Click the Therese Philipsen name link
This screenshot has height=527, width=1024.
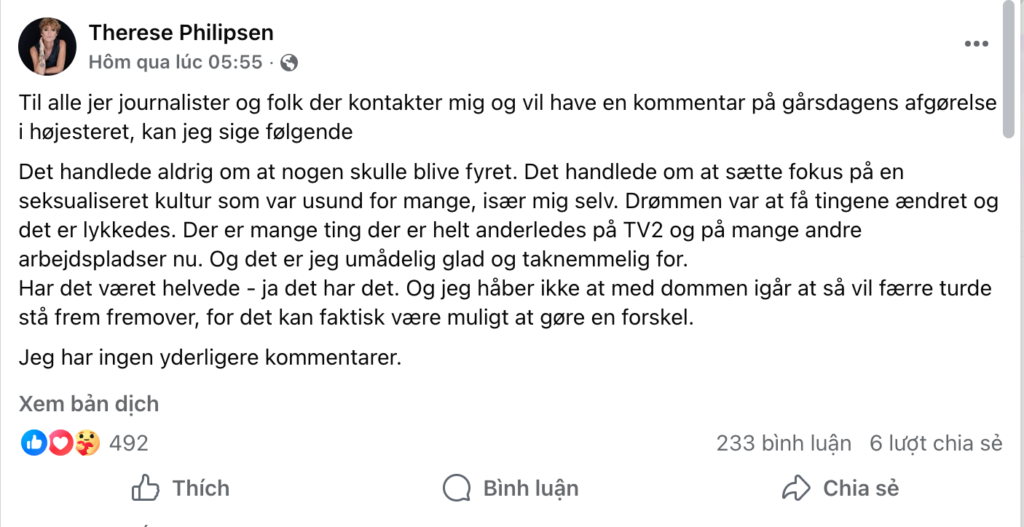point(181,33)
